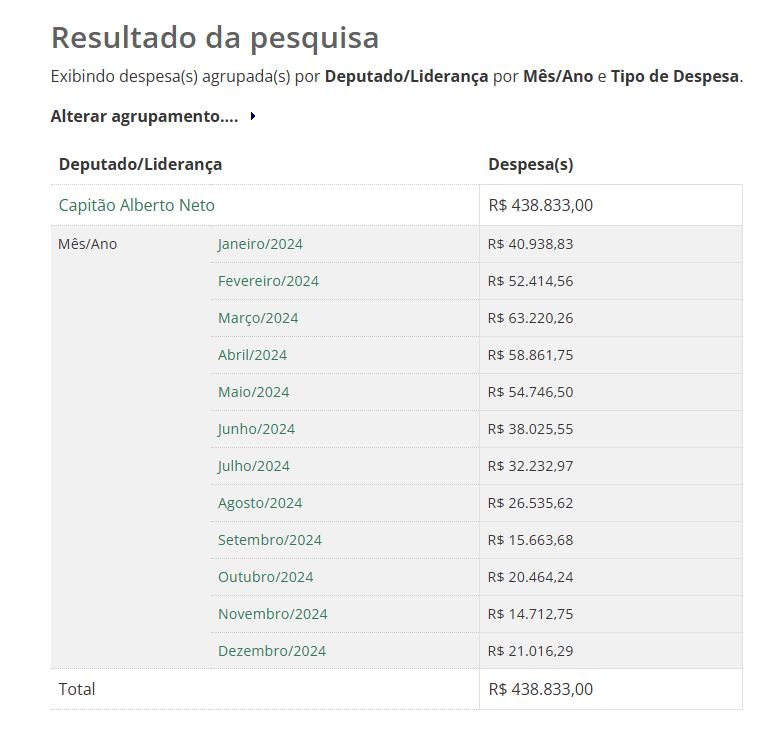Viewport: 764px width, 730px height.
Task: Open the Fevereiro/2024 expenses link
Action: click(x=268, y=281)
